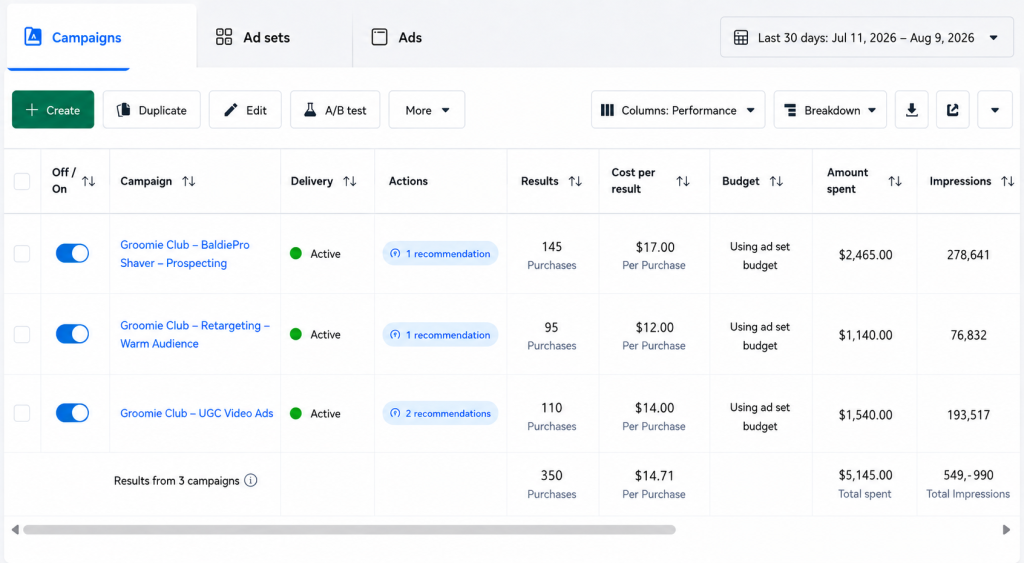This screenshot has height=563, width=1024.
Task: Click the calendar icon in date range
Action: pos(741,37)
